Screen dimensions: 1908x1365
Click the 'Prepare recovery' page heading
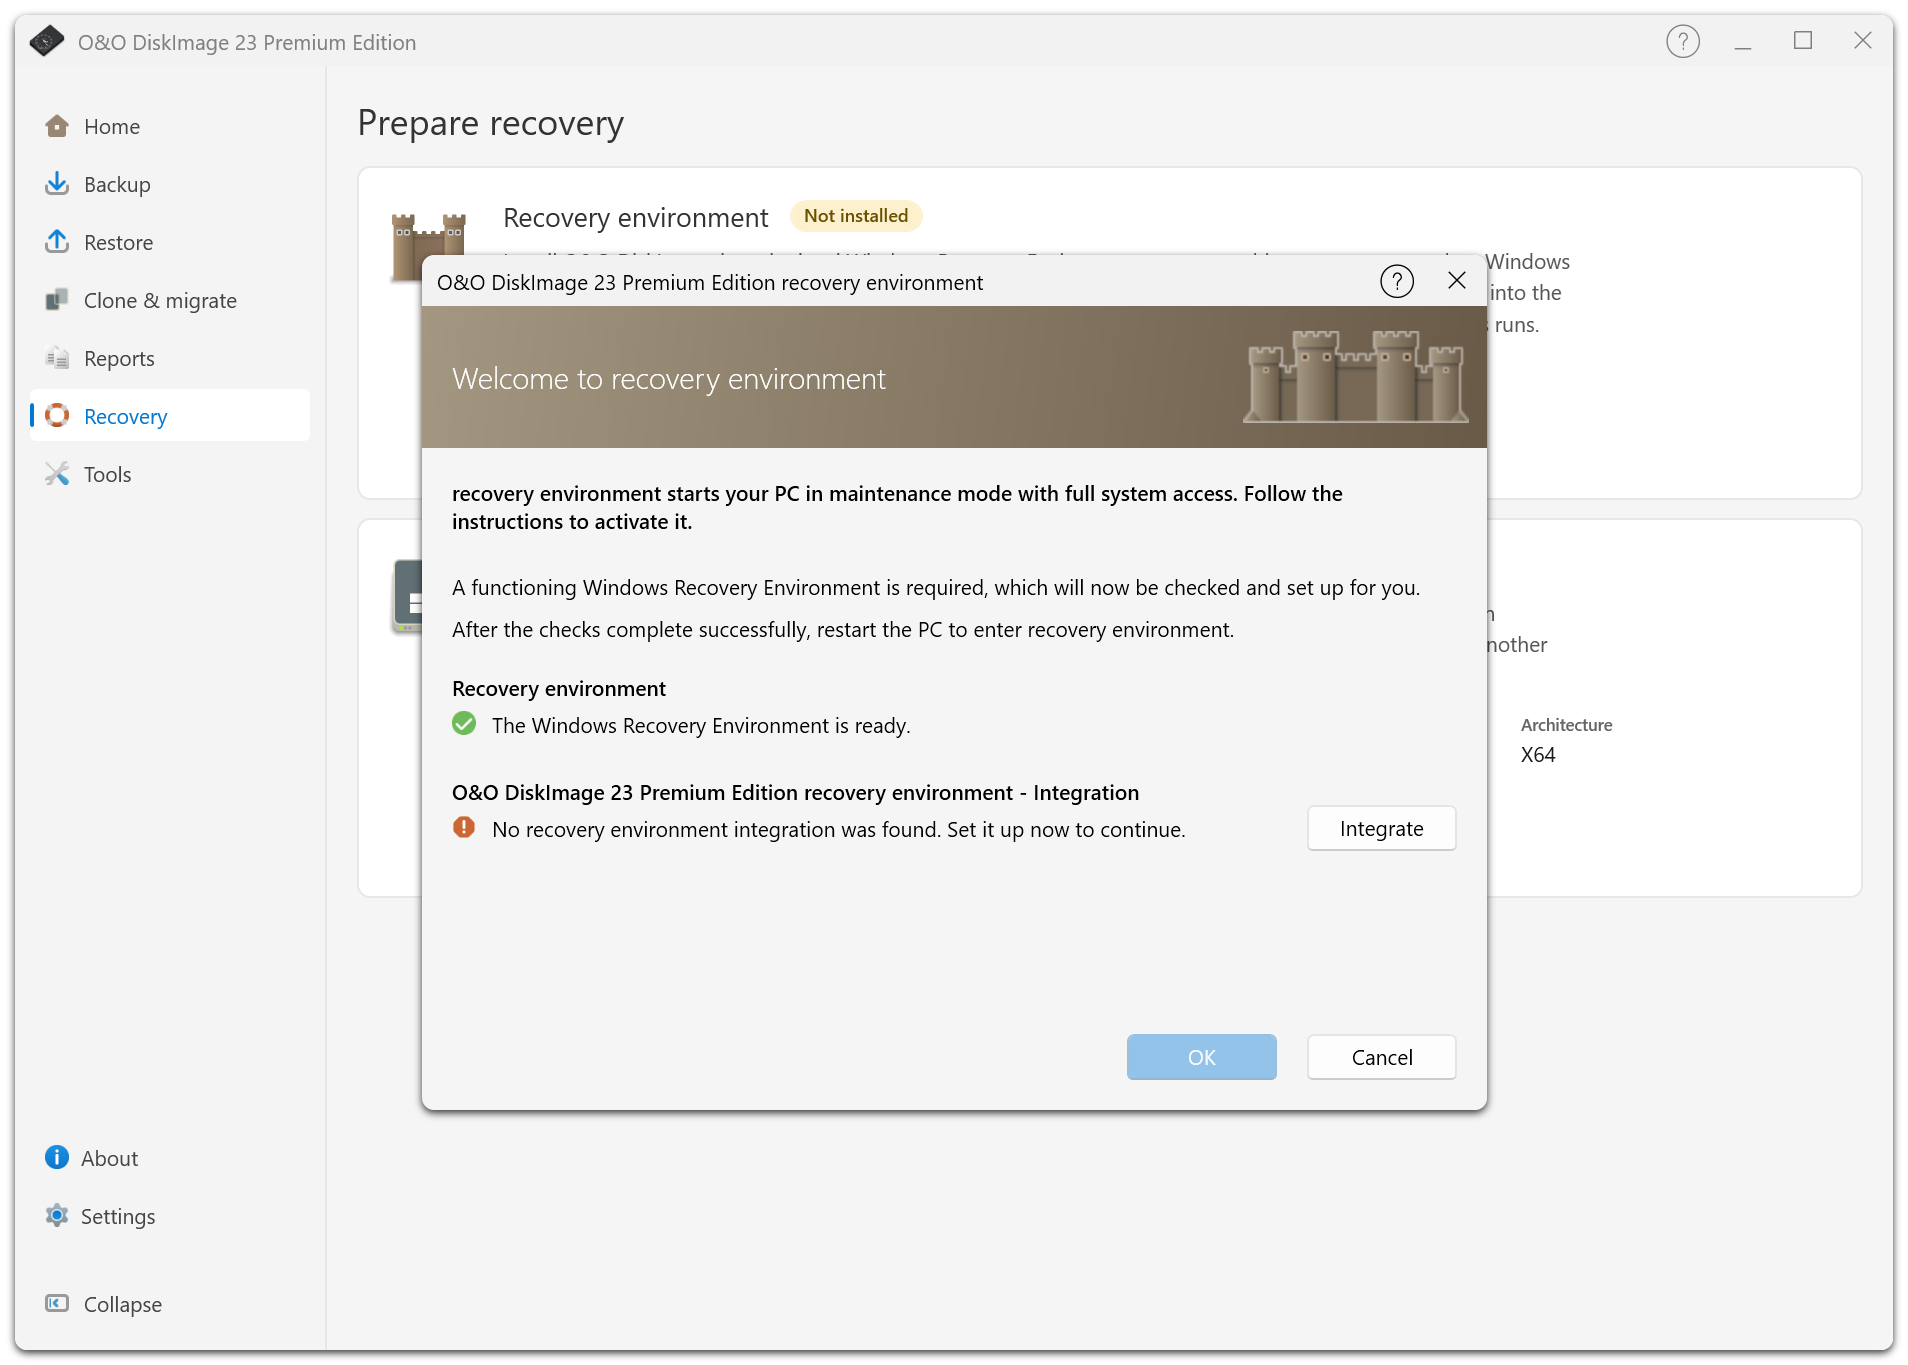coord(490,124)
